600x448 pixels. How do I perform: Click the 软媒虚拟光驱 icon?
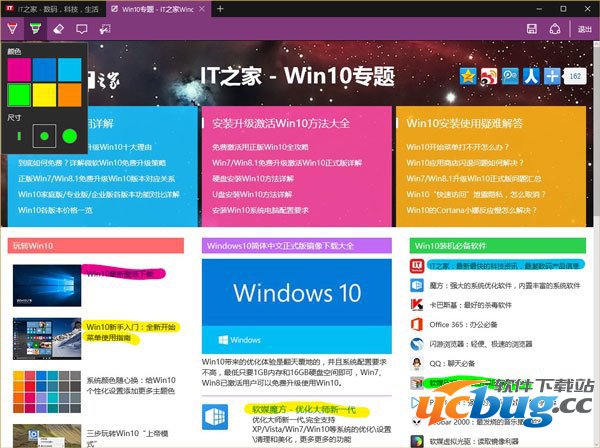(417, 441)
